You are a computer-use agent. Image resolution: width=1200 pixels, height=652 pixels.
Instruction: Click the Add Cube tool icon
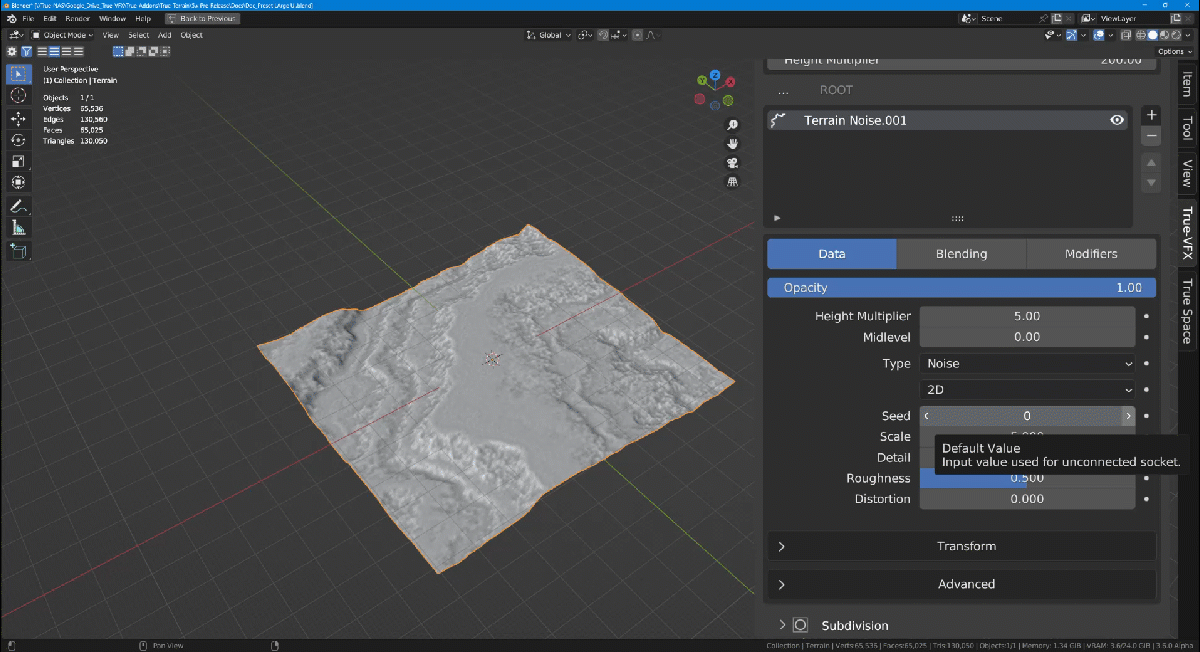click(18, 251)
